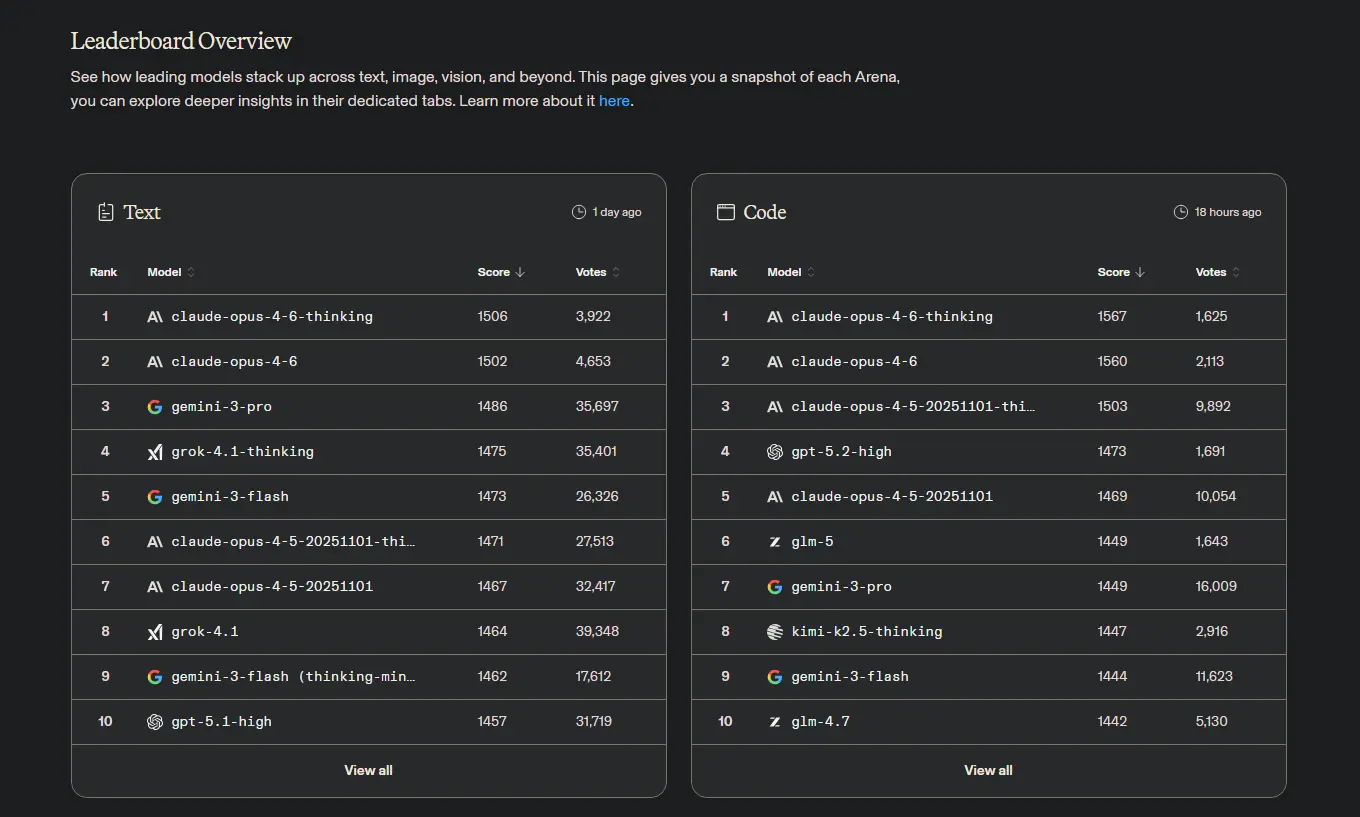Sort Code table by Score column
The height and width of the screenshot is (817, 1360).
(x=1121, y=272)
